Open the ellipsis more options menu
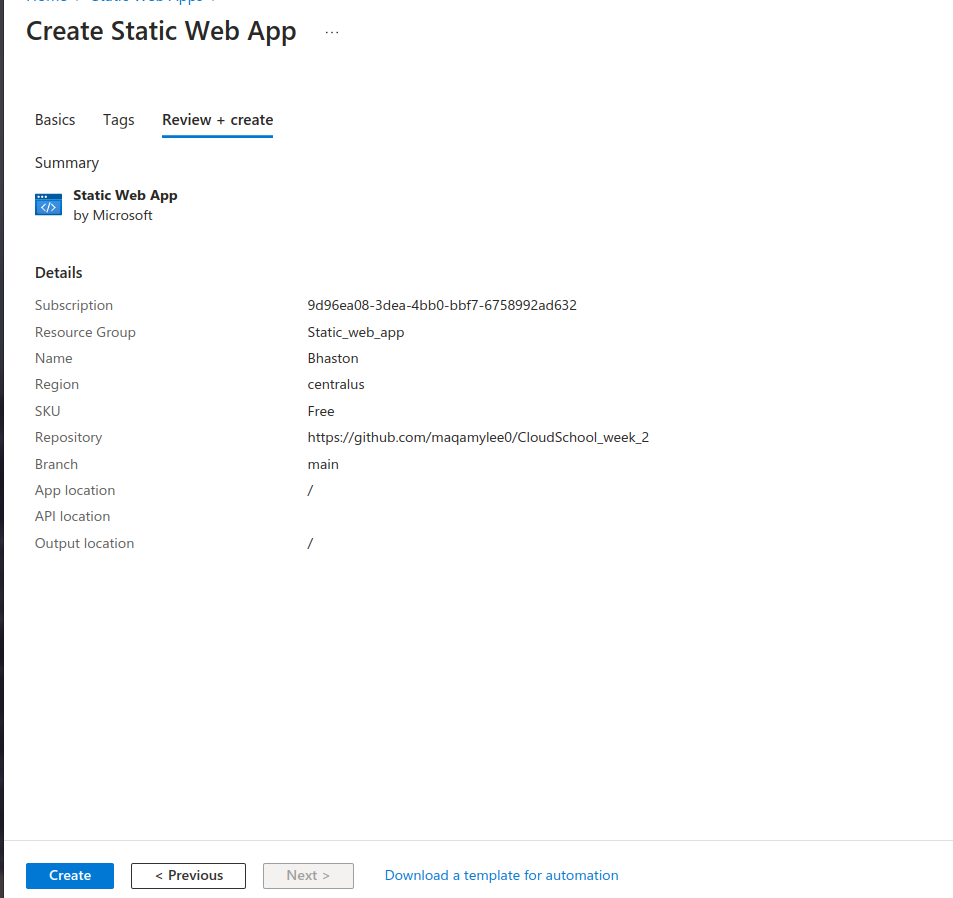The height and width of the screenshot is (898, 953). (x=332, y=32)
